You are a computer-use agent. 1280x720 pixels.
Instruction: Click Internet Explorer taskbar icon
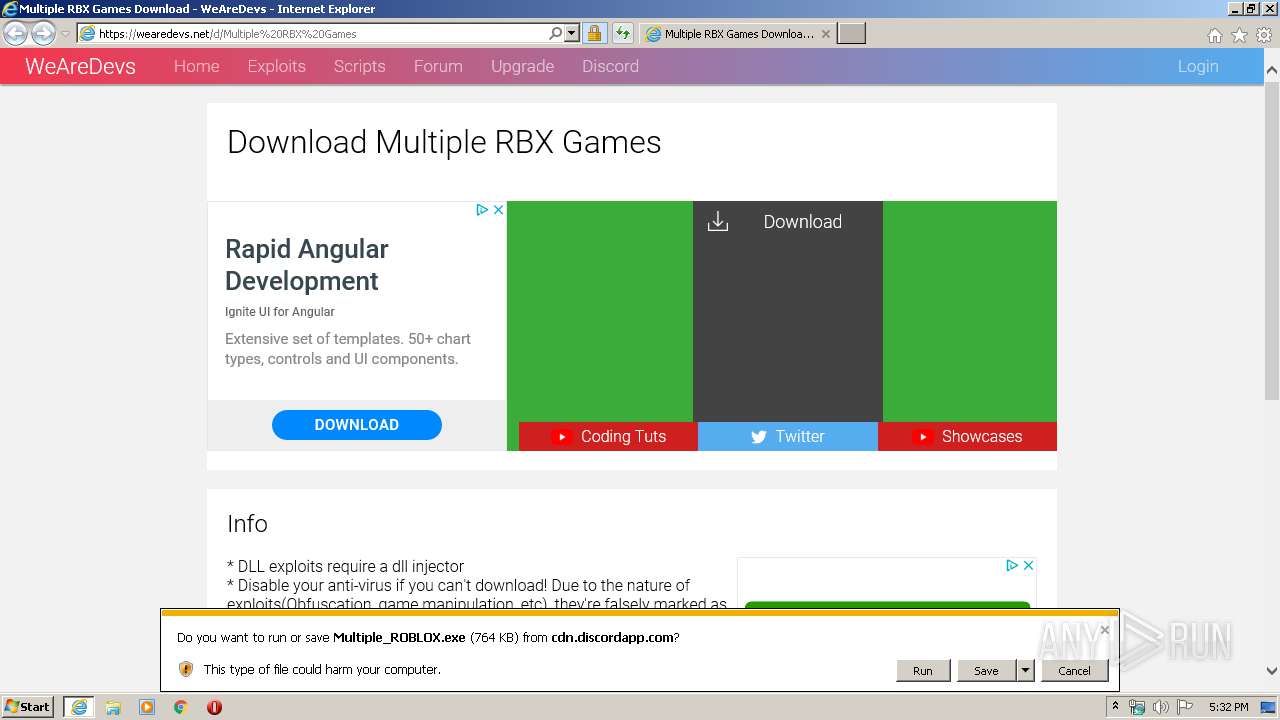79,707
